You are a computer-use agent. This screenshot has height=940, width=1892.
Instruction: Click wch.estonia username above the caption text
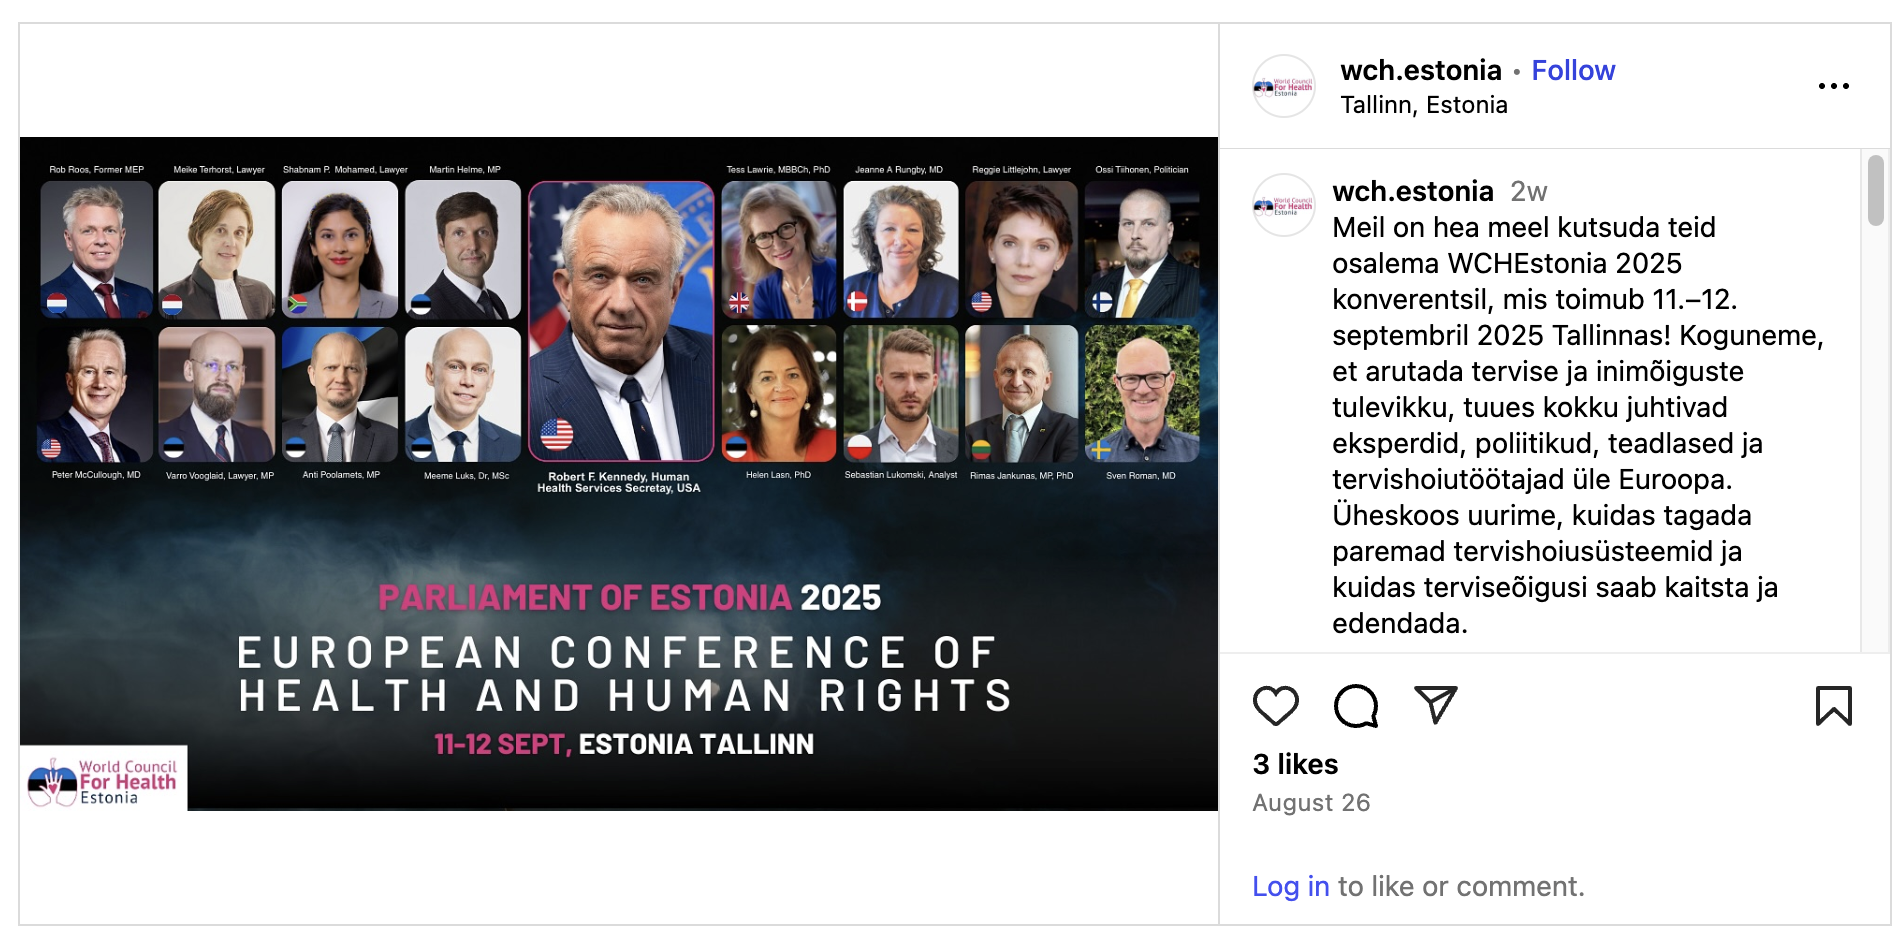tap(1412, 191)
